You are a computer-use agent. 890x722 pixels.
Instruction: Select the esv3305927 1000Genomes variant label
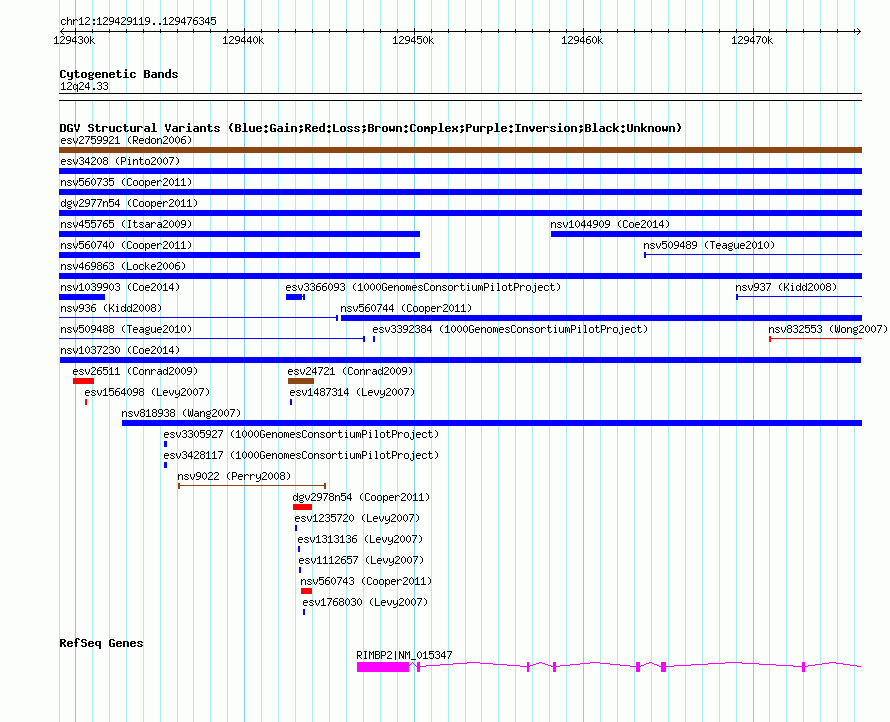(x=301, y=434)
